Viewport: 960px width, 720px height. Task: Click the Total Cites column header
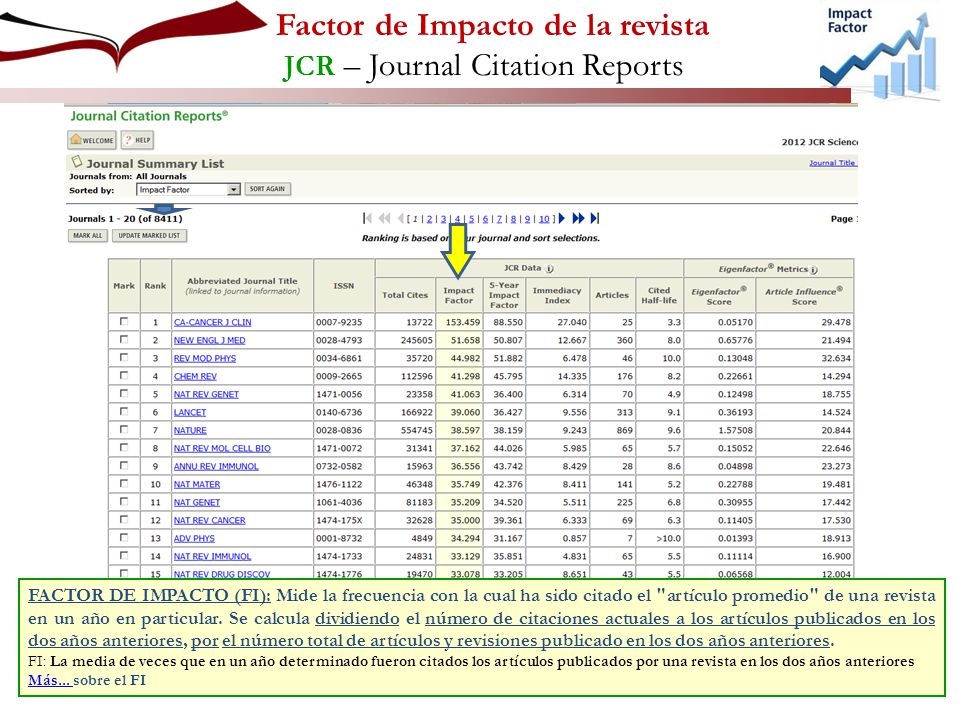tap(405, 295)
